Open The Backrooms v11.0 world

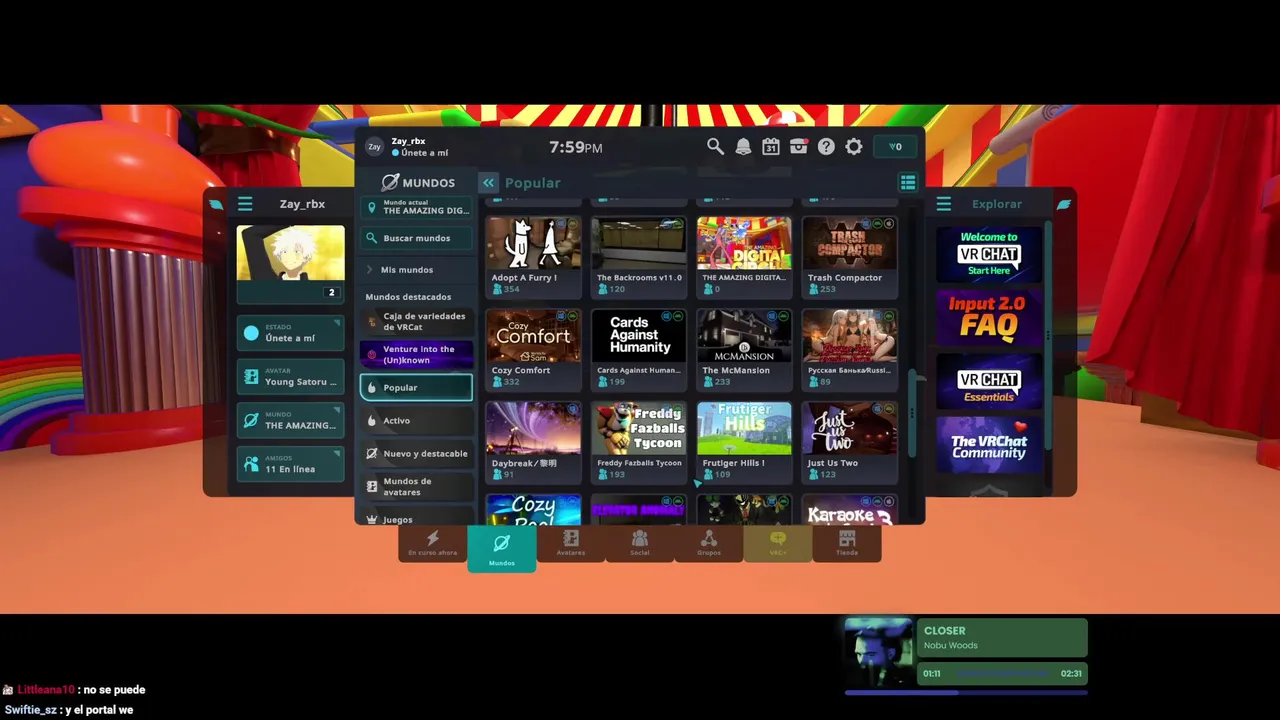click(639, 257)
